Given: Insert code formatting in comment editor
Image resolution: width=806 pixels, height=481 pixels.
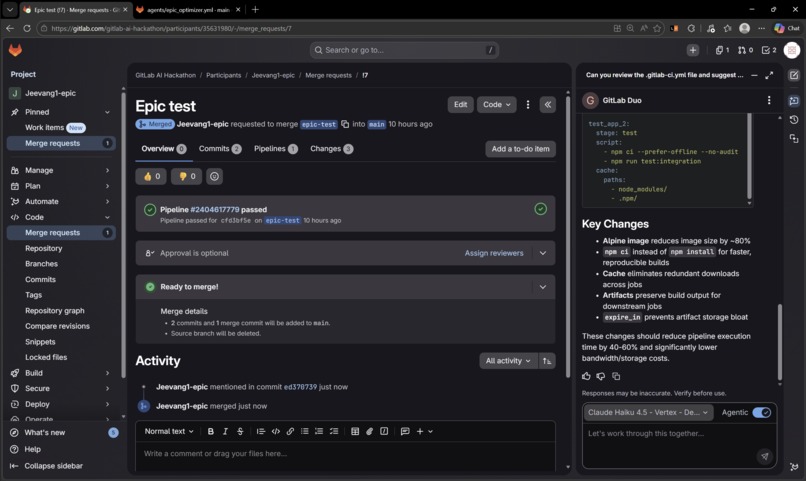Looking at the screenshot, I should coord(276,431).
